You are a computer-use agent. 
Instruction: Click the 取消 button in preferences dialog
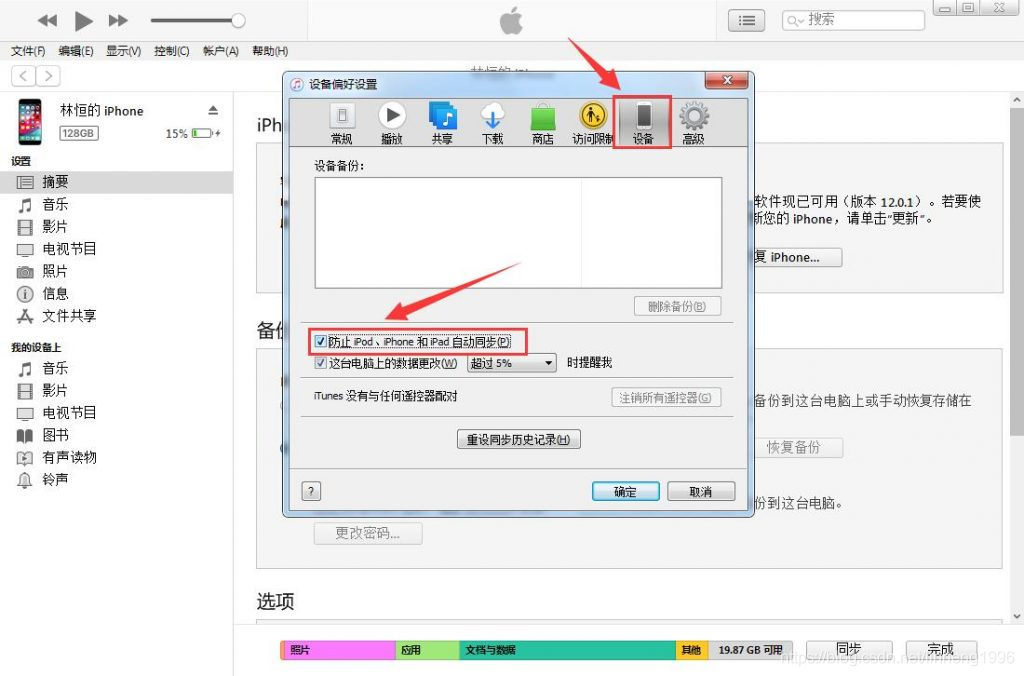[x=701, y=491]
